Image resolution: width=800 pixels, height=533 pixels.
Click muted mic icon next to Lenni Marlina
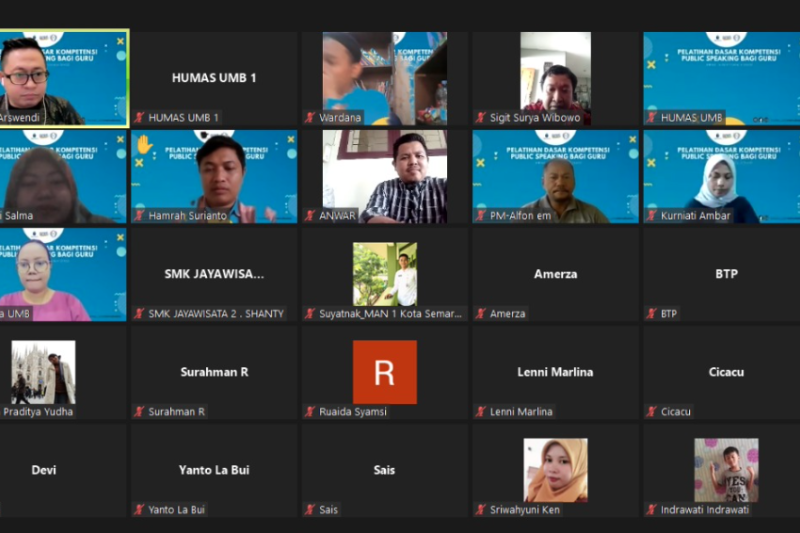click(481, 412)
